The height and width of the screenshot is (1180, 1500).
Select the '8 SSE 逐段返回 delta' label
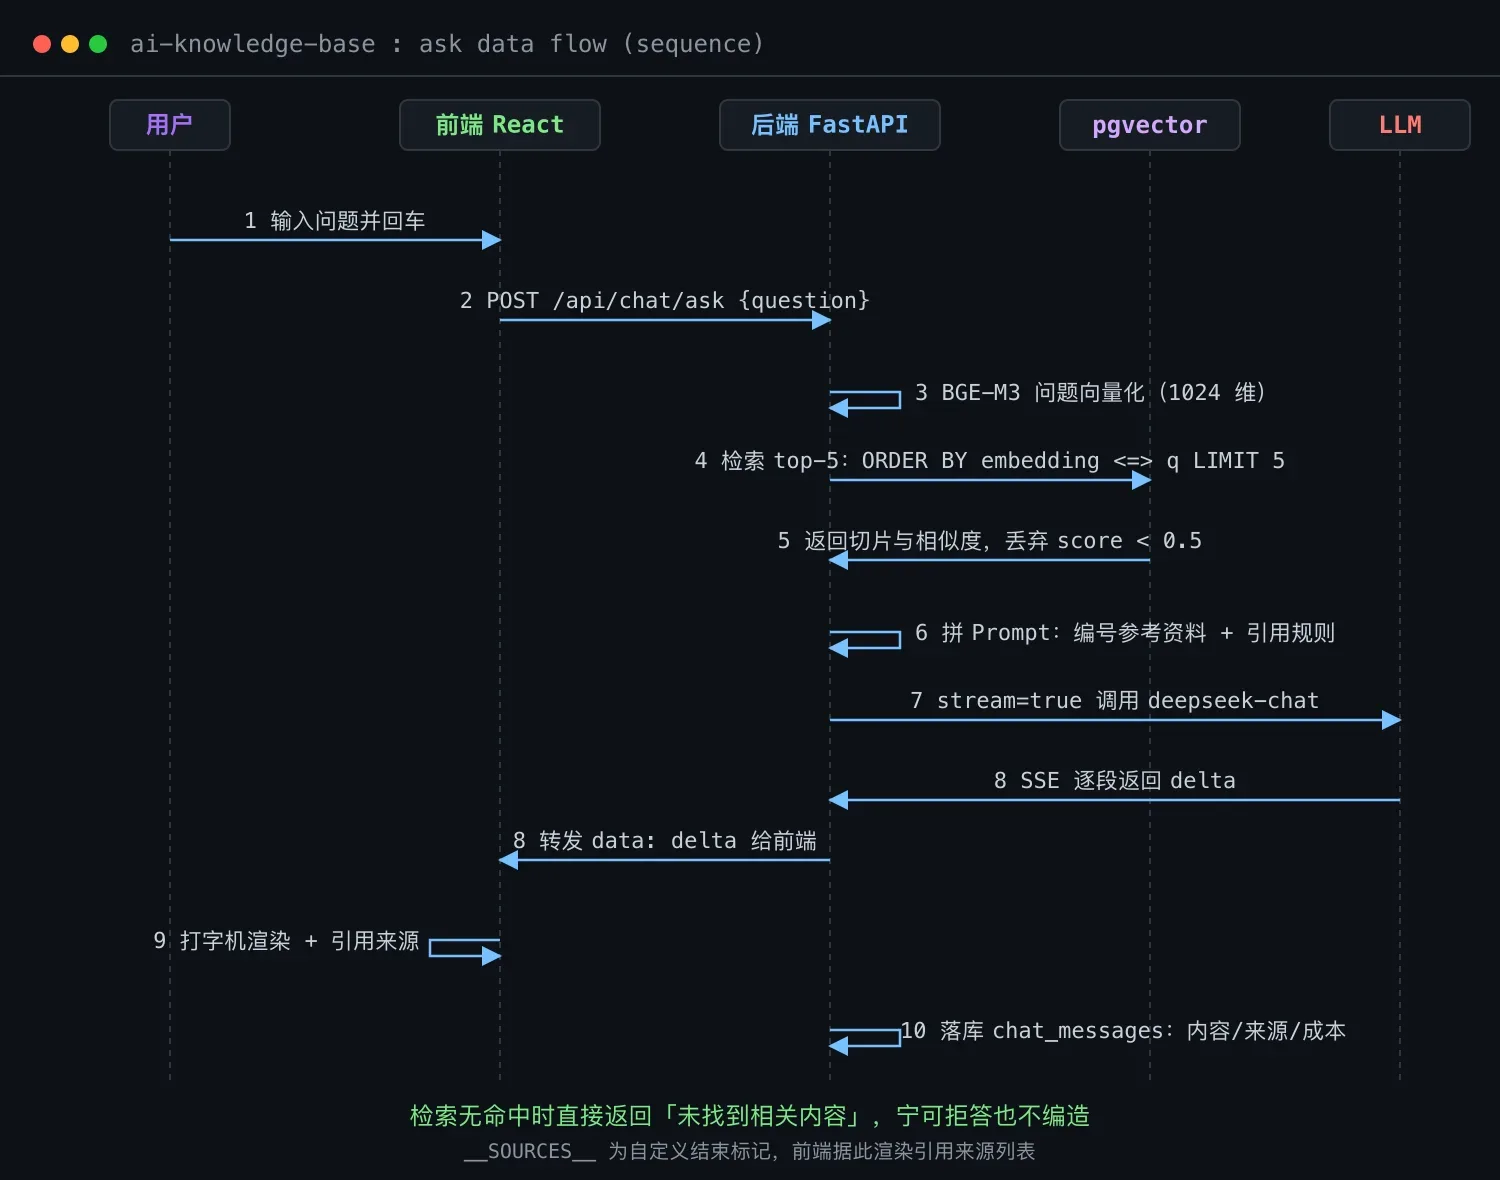1115,780
